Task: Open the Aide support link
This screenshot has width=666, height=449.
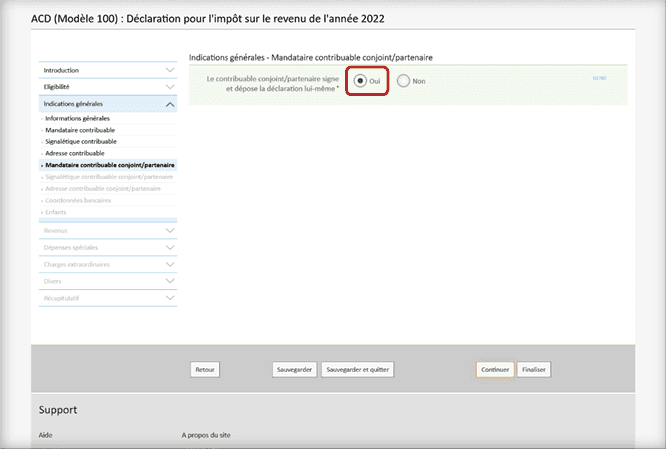Action: [x=46, y=436]
